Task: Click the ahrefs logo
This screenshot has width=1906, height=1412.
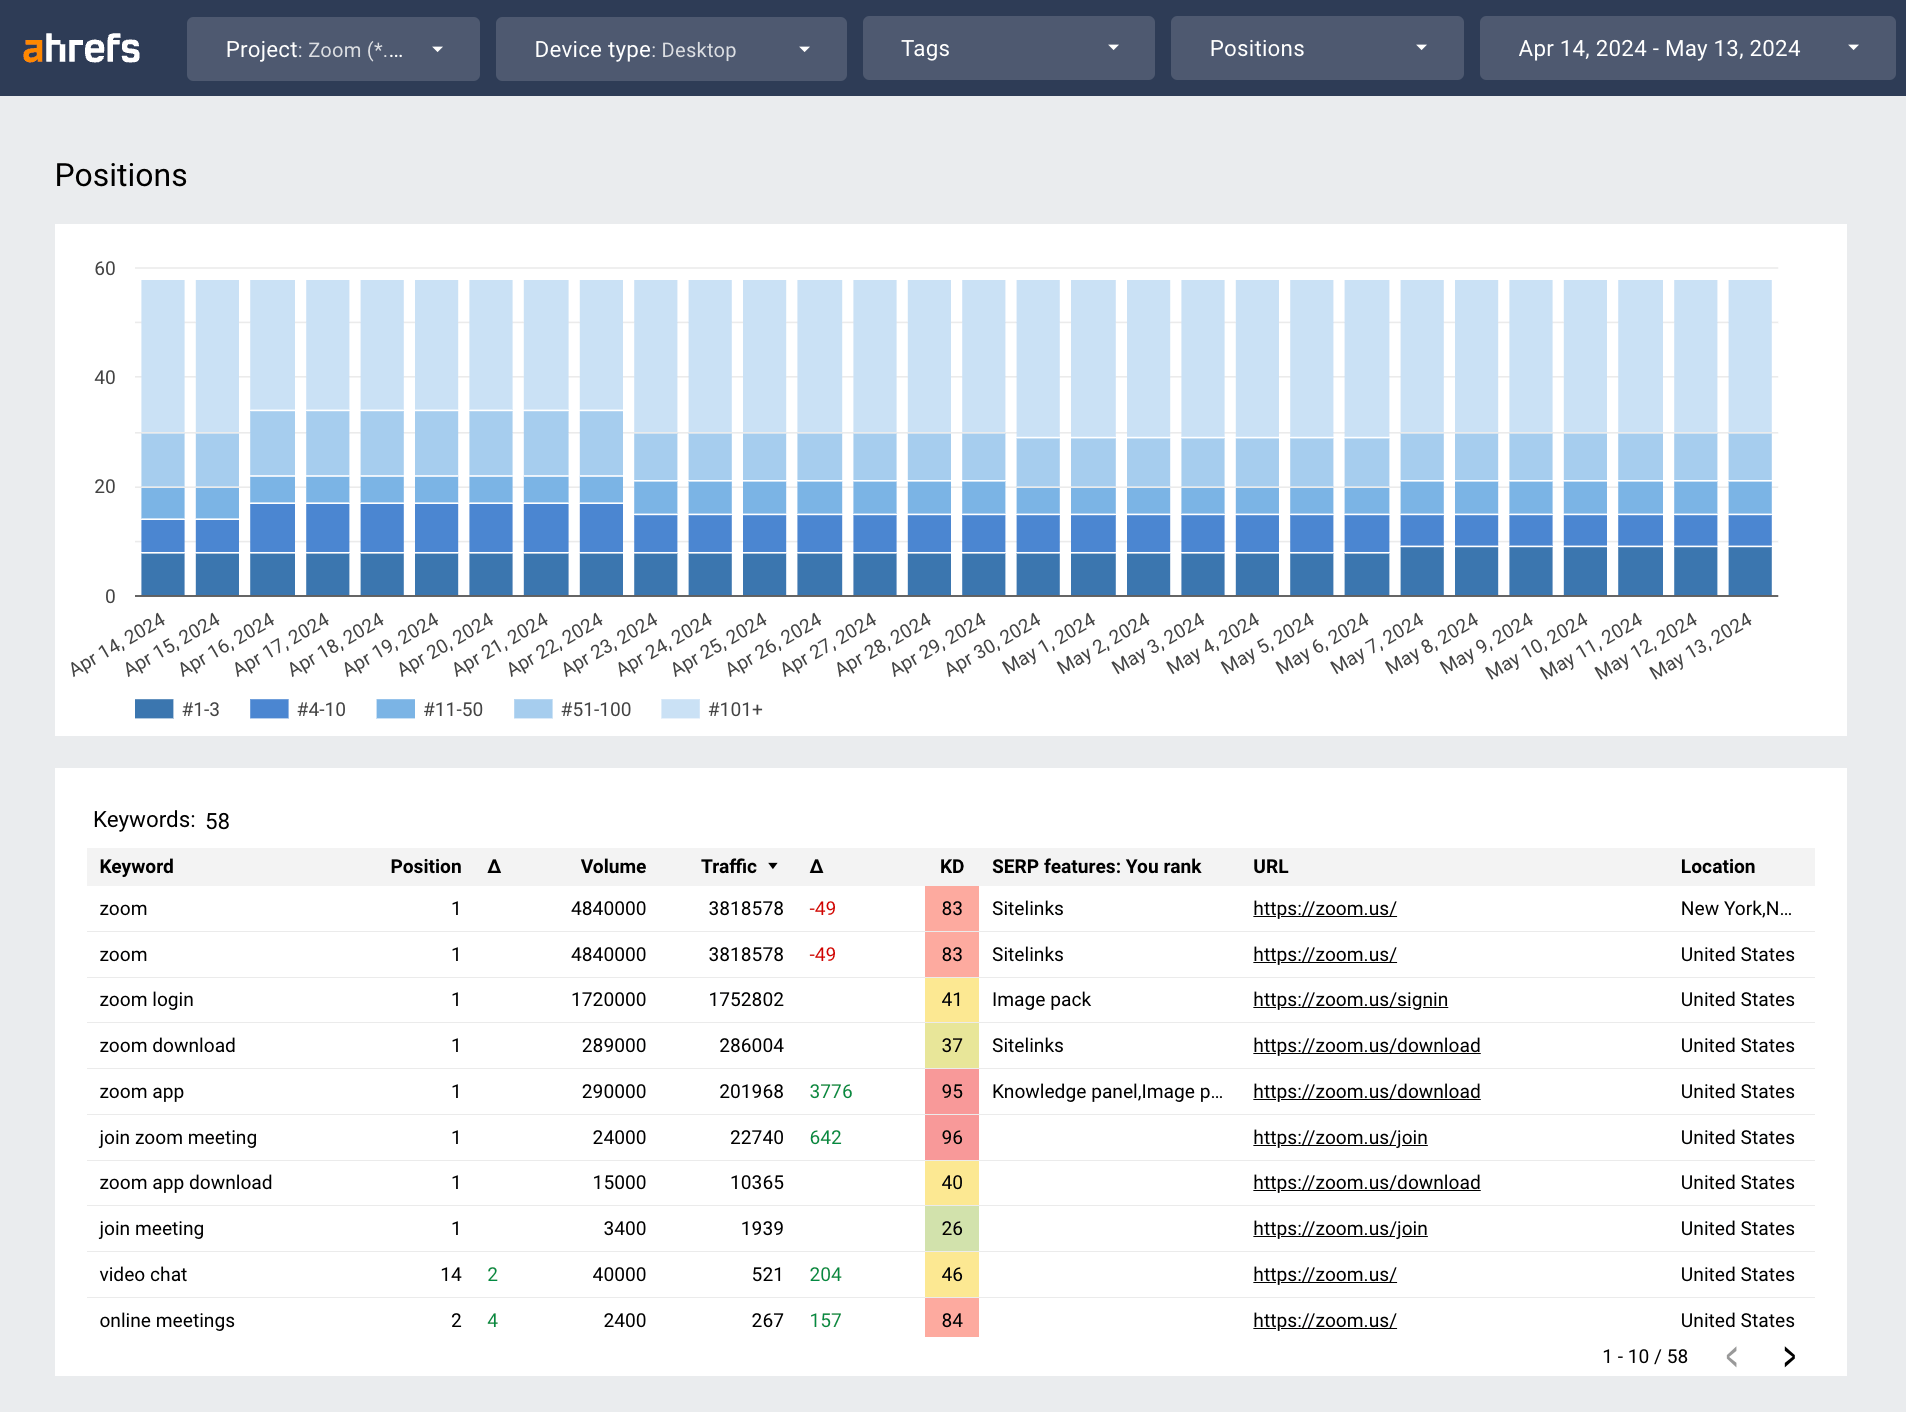Action: 82,47
